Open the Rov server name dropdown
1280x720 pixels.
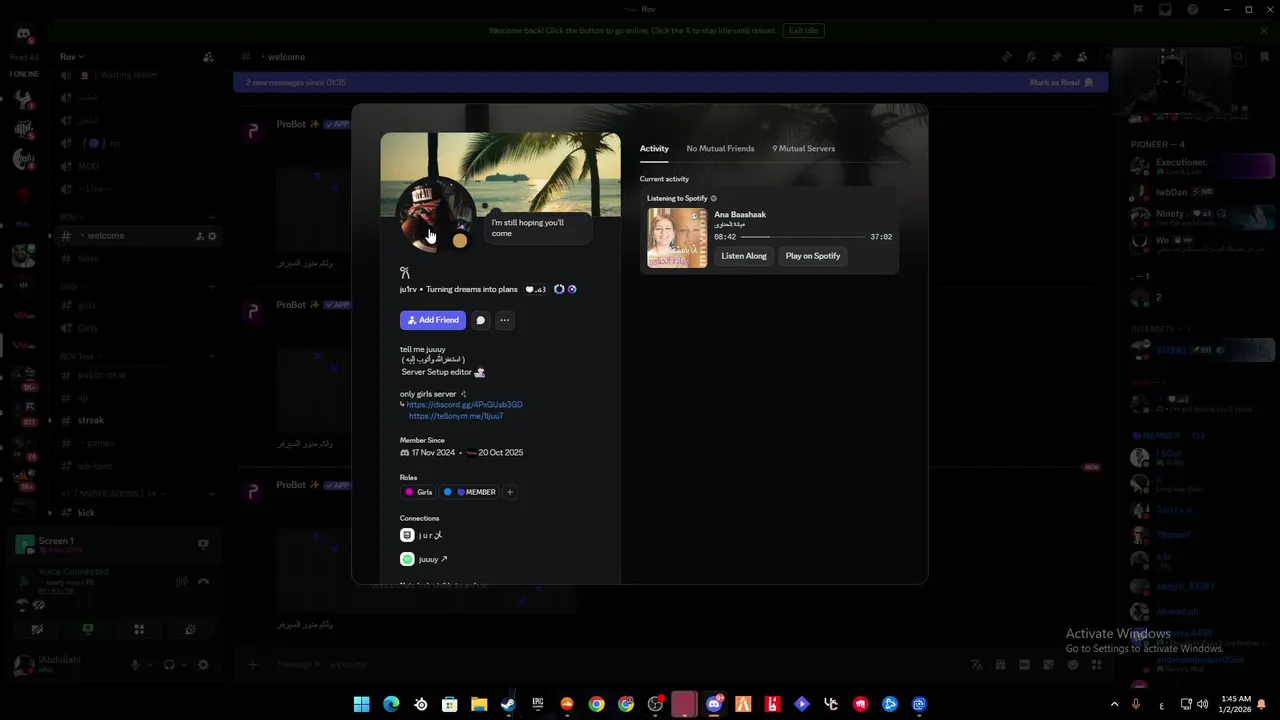point(72,57)
